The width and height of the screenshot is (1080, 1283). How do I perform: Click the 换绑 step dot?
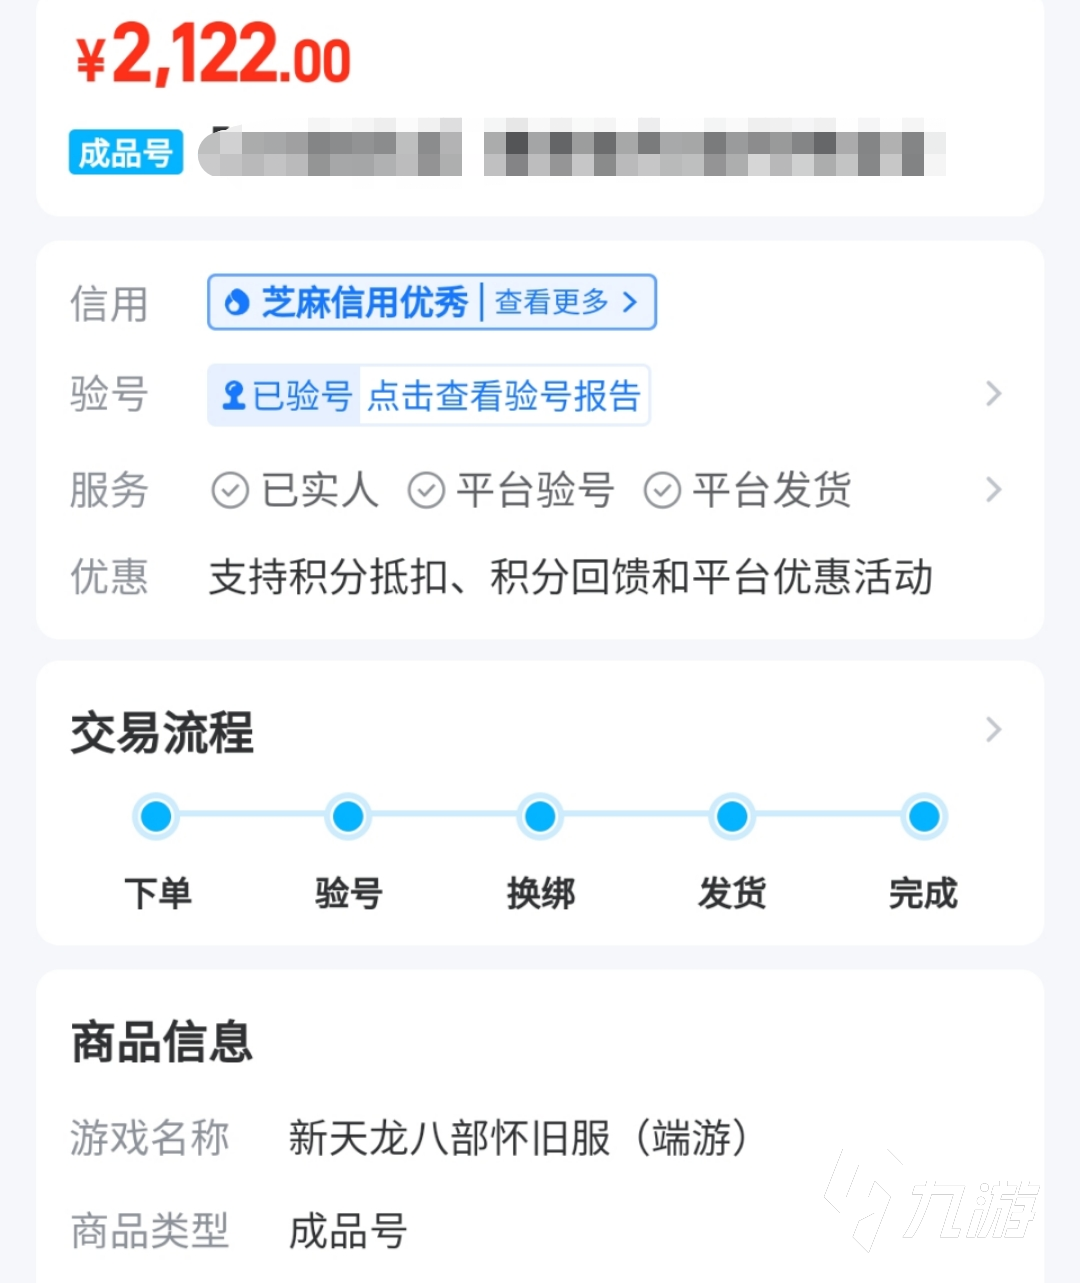coord(540,817)
